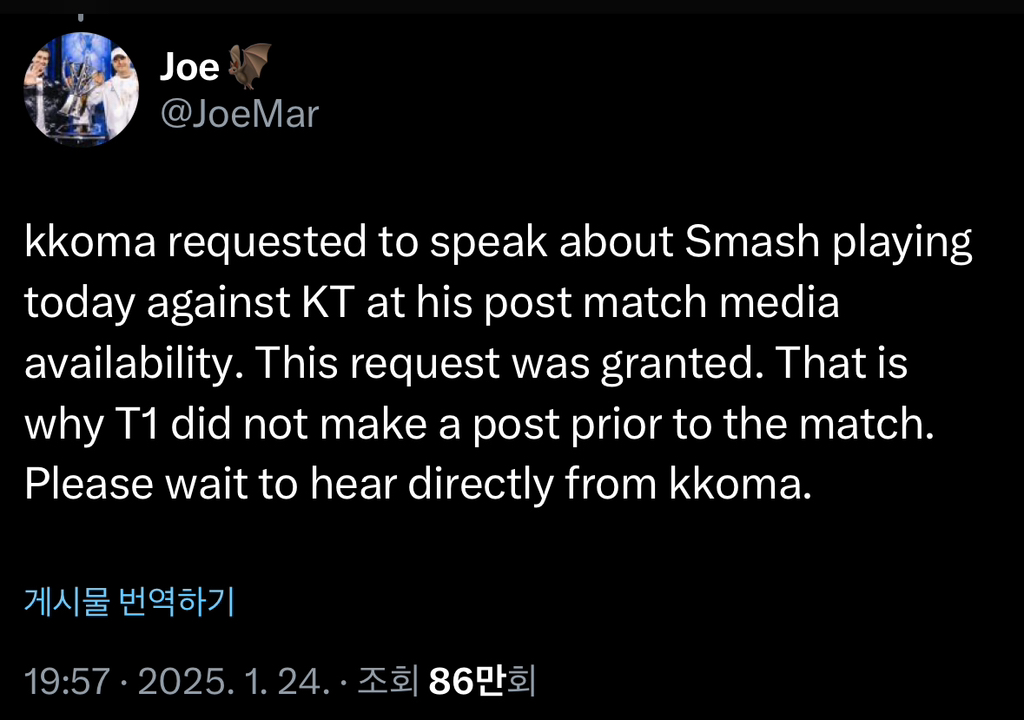1024x720 pixels.
Task: Translate the post via 게시물 번역하기
Action: (129, 602)
